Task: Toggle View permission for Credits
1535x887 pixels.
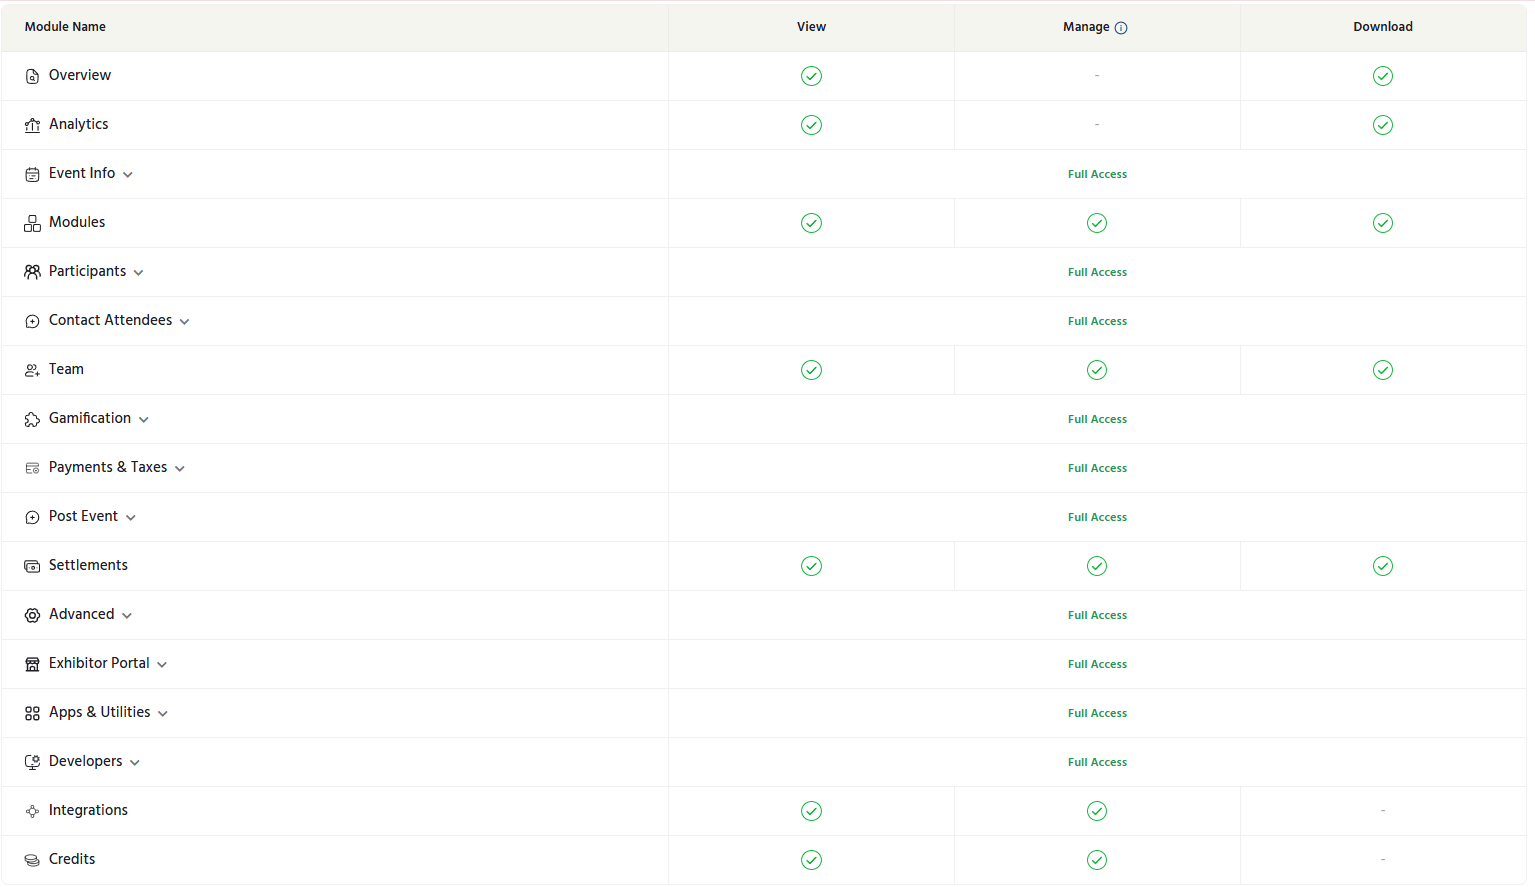Action: coord(811,860)
